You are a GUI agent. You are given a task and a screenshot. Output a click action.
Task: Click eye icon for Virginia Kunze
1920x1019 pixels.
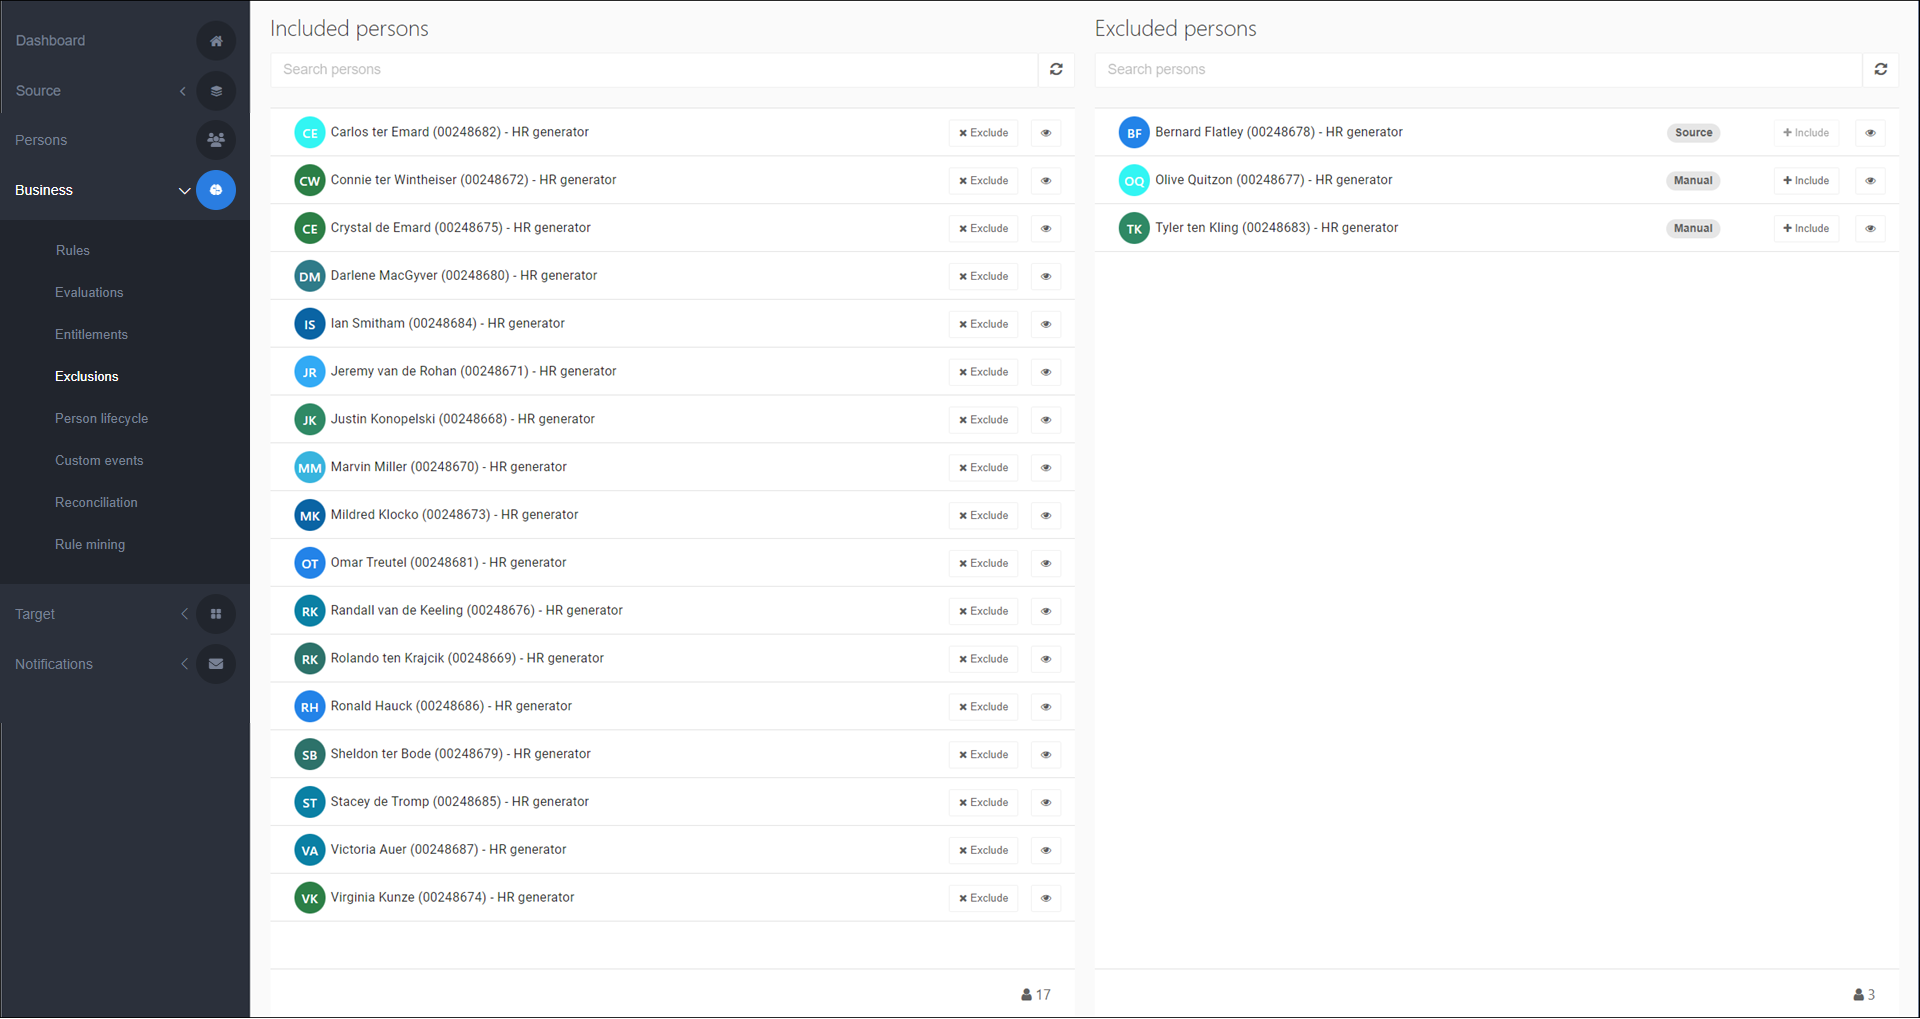pos(1046,898)
